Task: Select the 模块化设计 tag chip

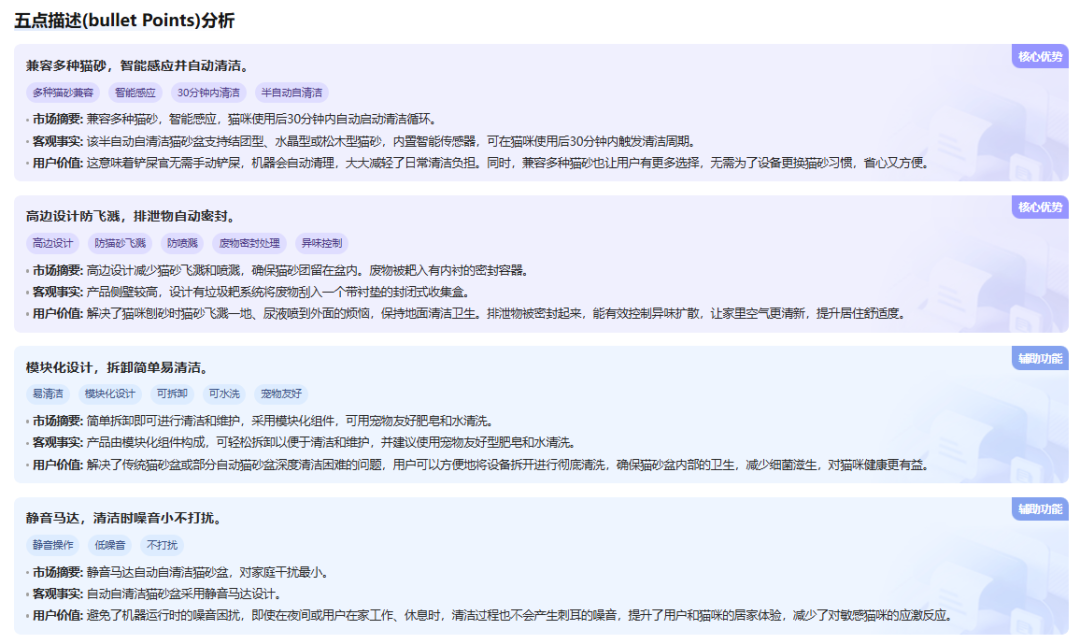Action: point(110,394)
